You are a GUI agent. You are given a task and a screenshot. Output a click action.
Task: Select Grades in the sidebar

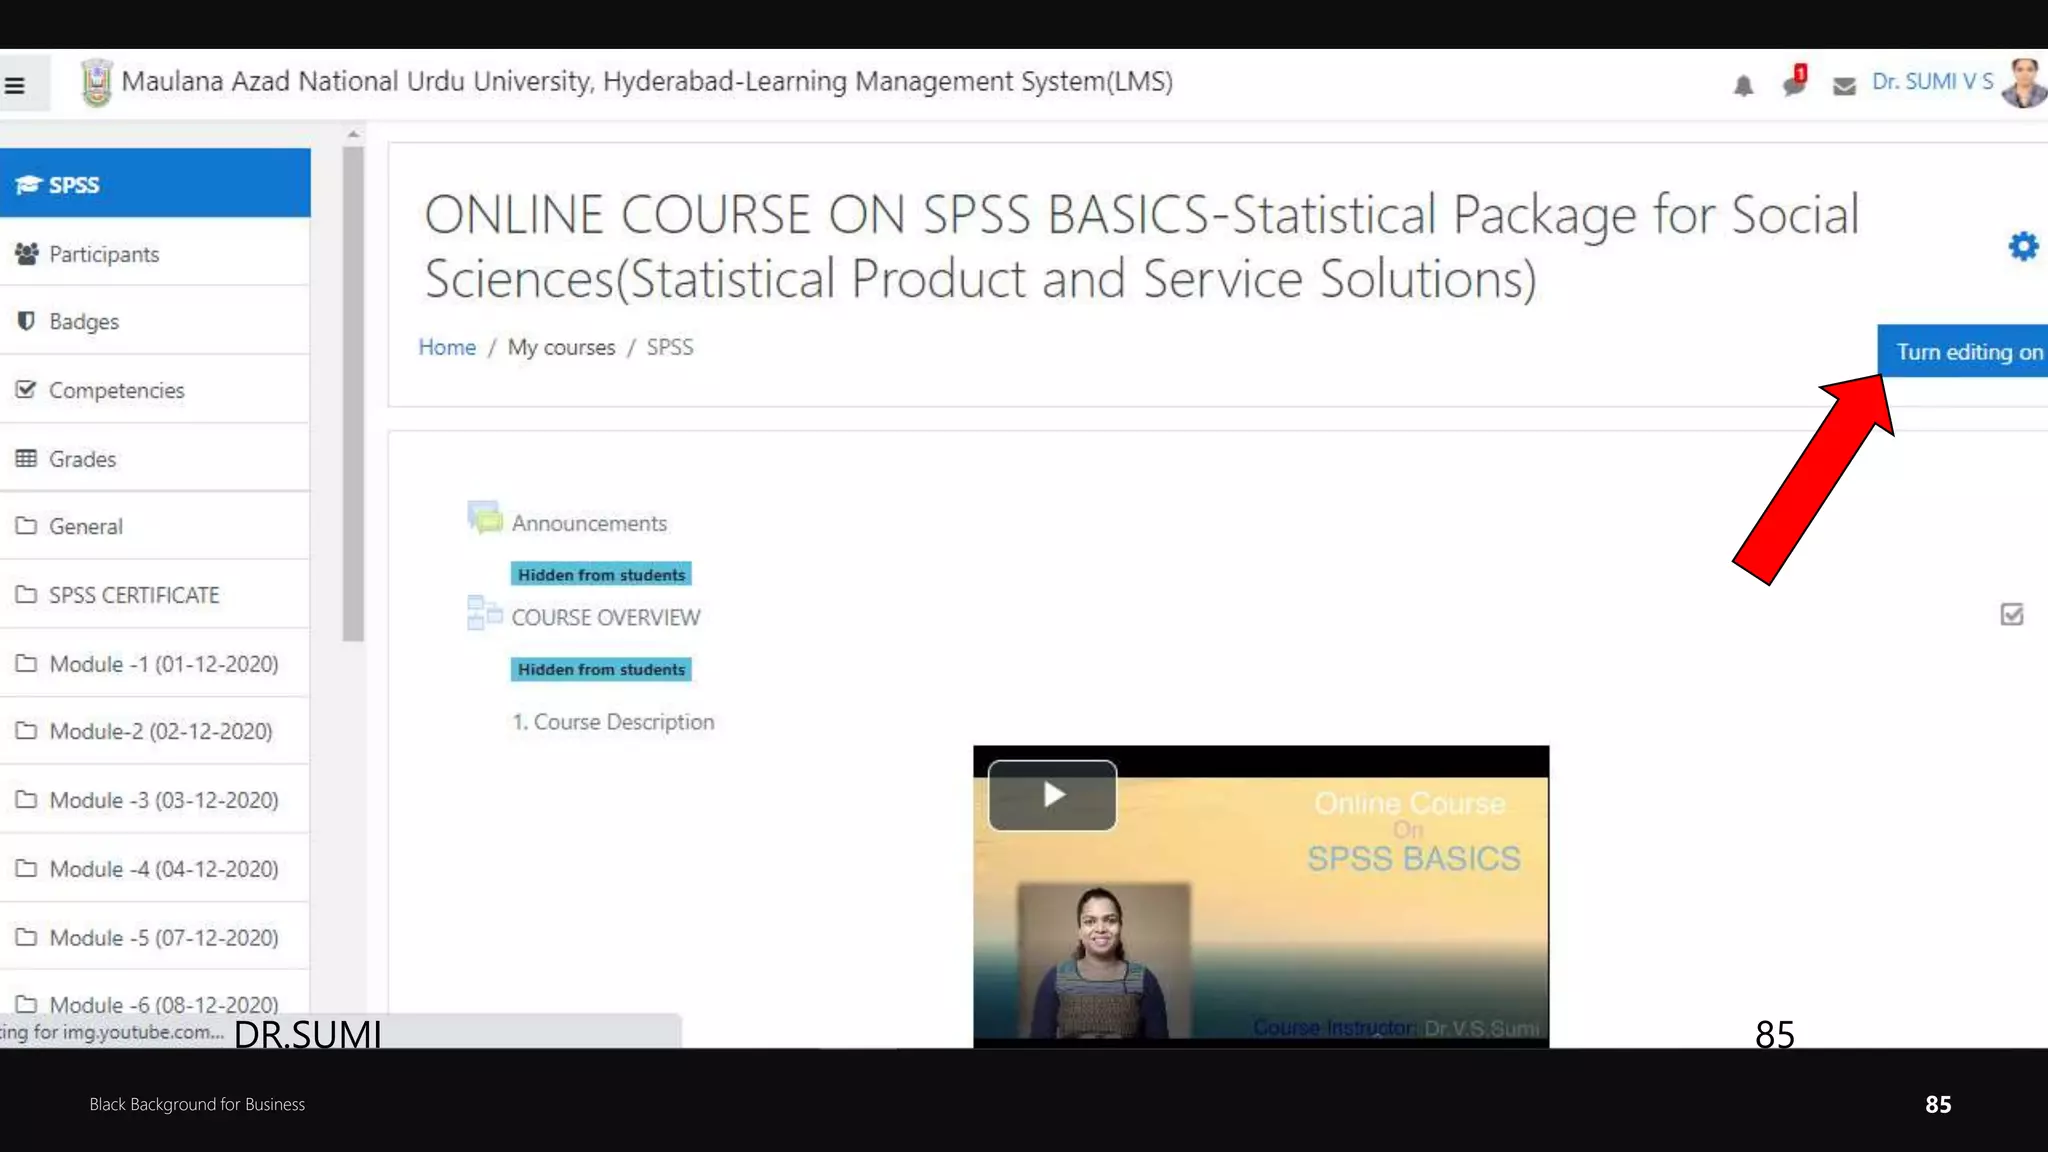82,459
